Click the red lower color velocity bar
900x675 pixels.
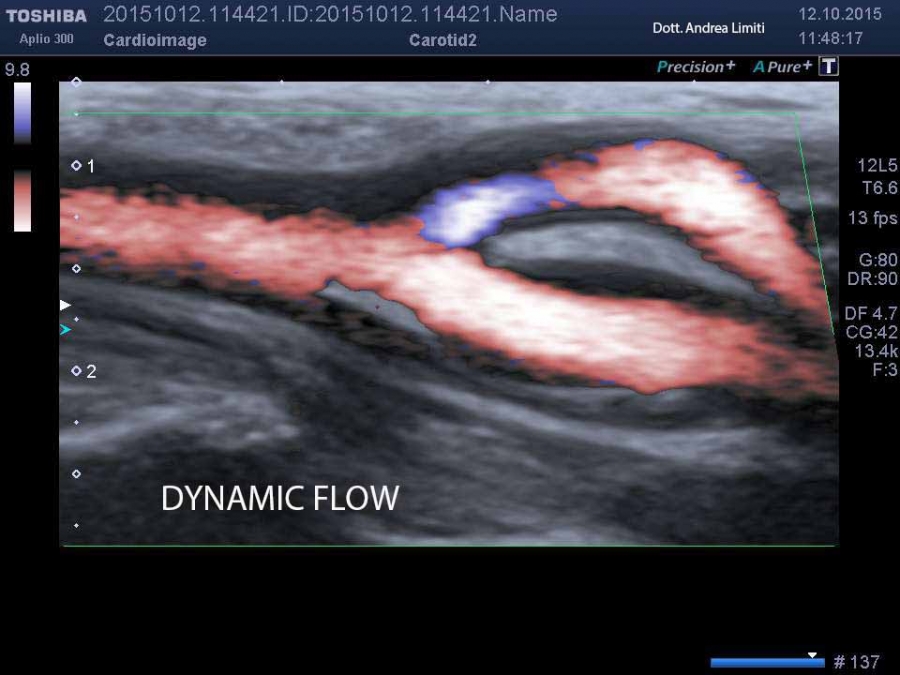[x=22, y=201]
